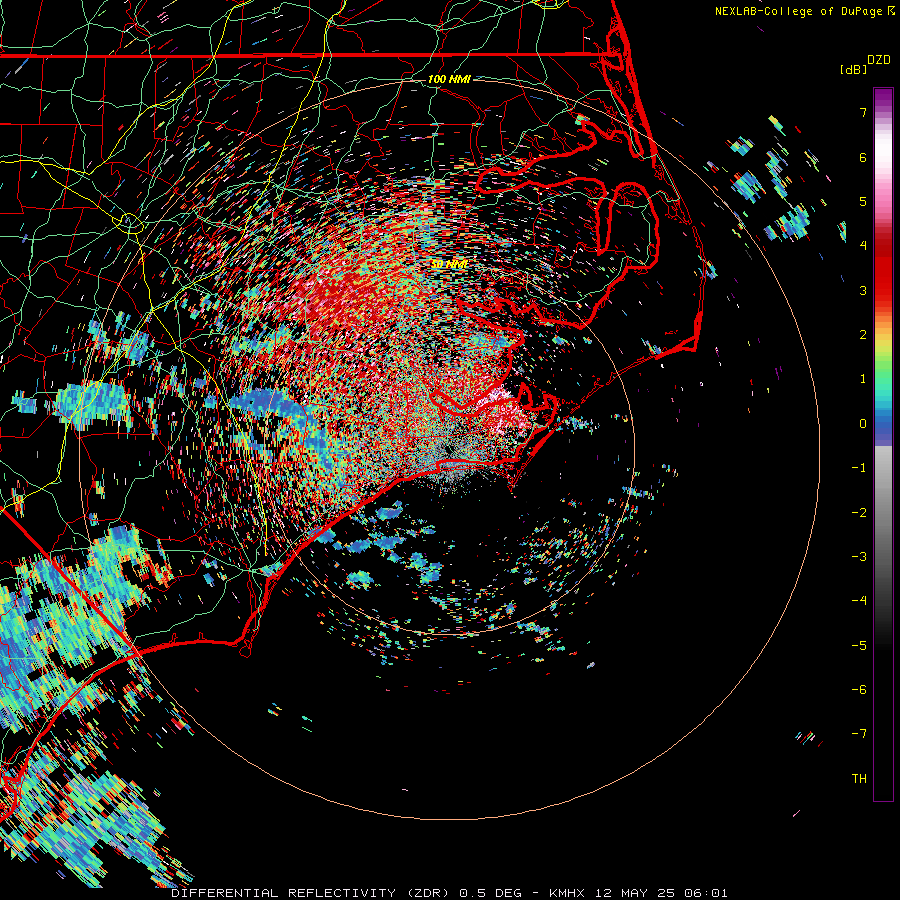
Task: Click the -7 value on color scale
Action: pos(859,734)
